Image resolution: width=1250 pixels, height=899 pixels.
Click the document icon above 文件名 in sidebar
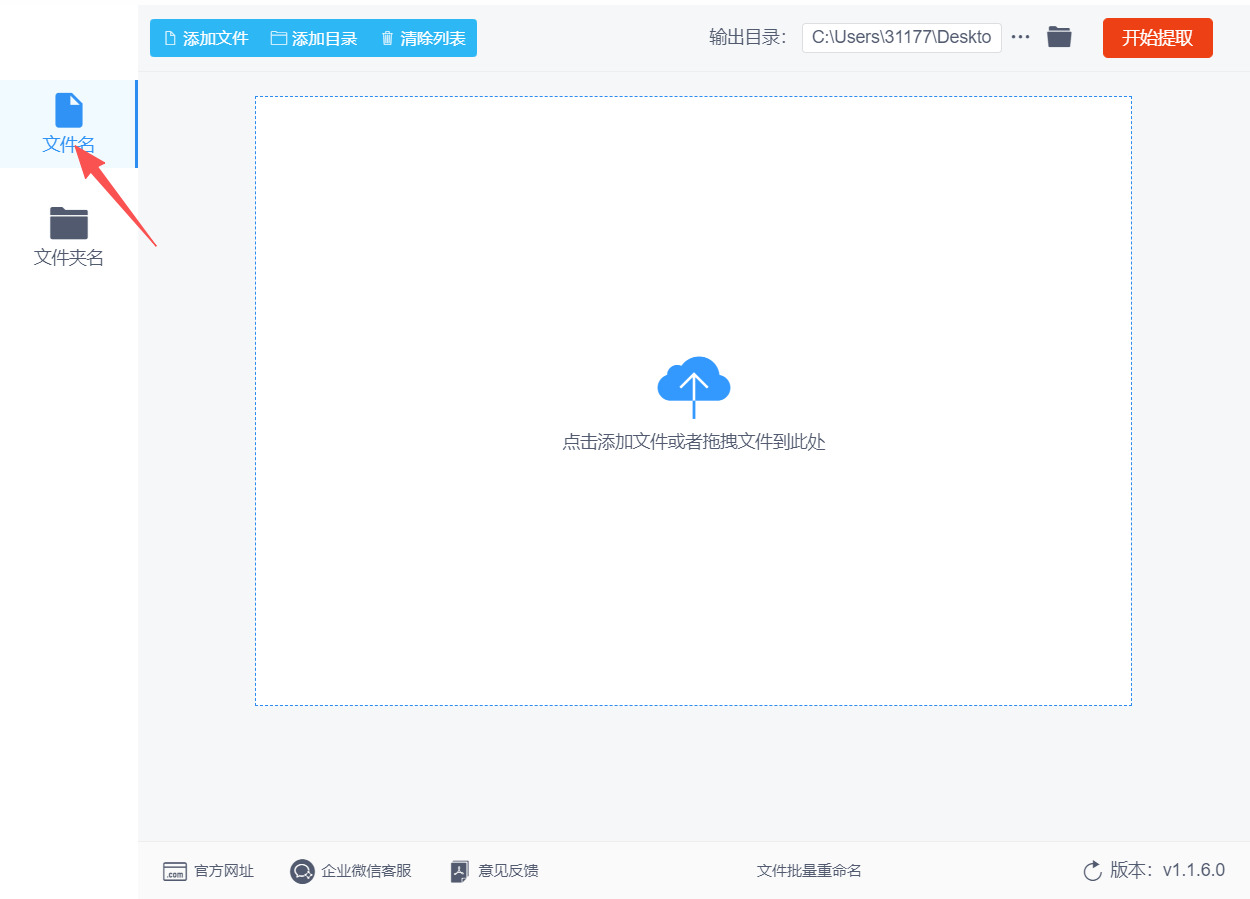tap(68, 109)
